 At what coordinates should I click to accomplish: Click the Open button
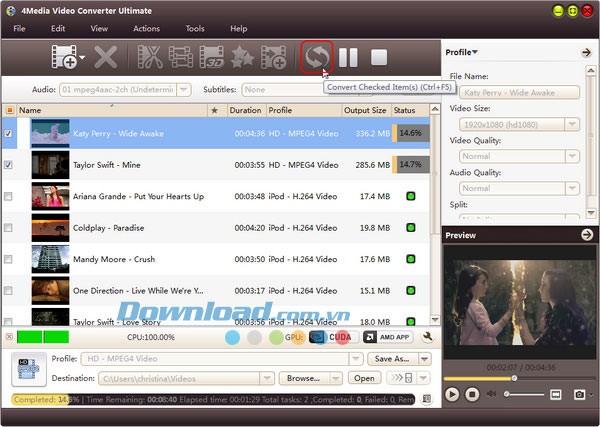coord(364,378)
